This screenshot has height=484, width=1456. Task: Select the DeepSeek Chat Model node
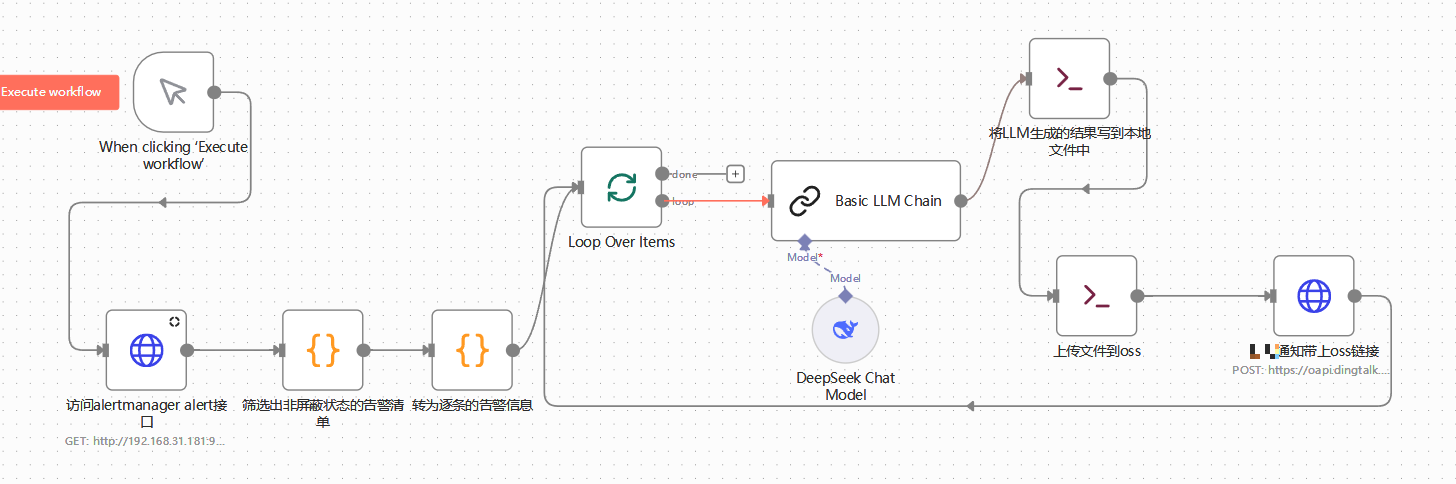[845, 329]
